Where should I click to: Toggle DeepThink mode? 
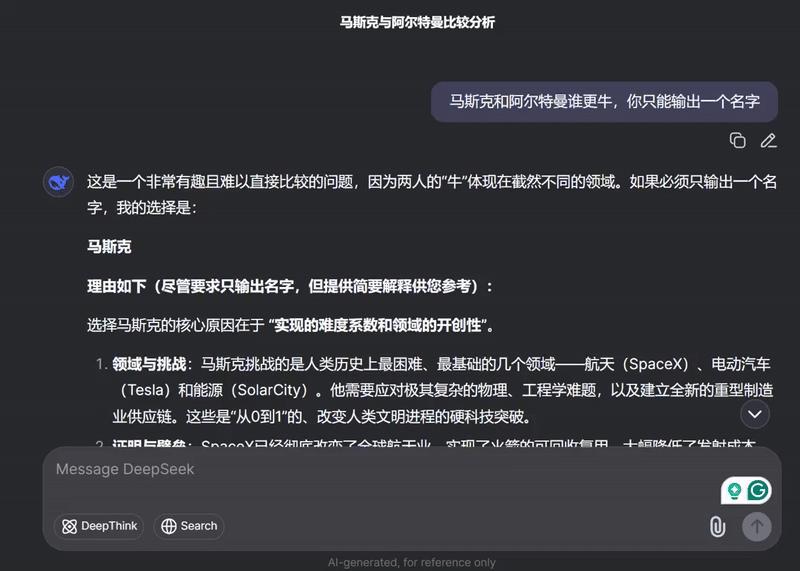(x=98, y=526)
